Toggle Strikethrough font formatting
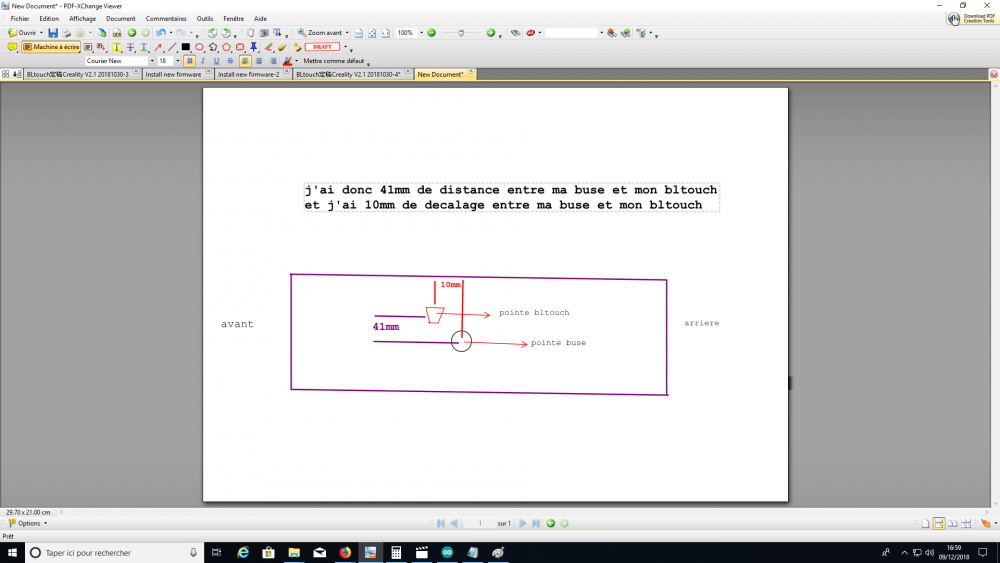1000x563 pixels. pos(230,61)
